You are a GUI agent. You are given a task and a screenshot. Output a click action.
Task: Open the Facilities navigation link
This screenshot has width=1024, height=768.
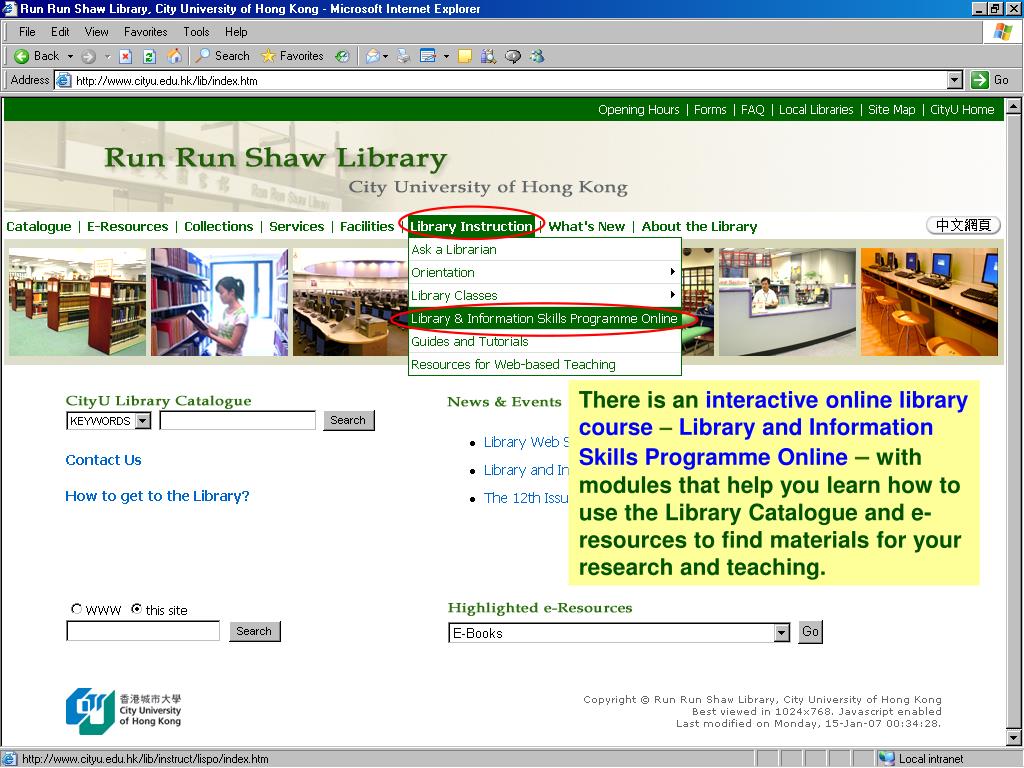click(x=367, y=227)
